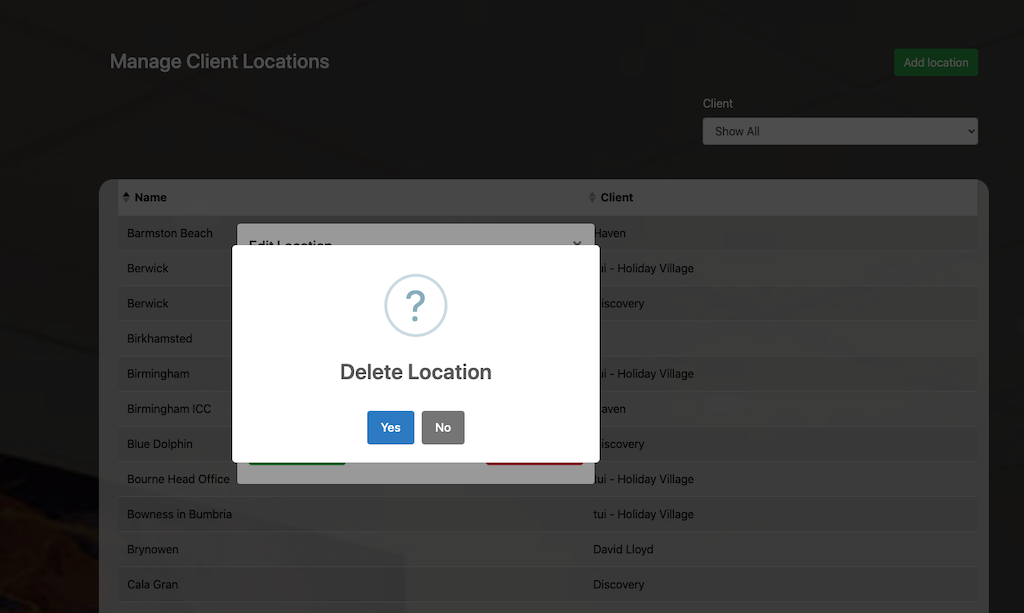Click the question mark icon in dialog
The image size is (1024, 613).
(416, 305)
